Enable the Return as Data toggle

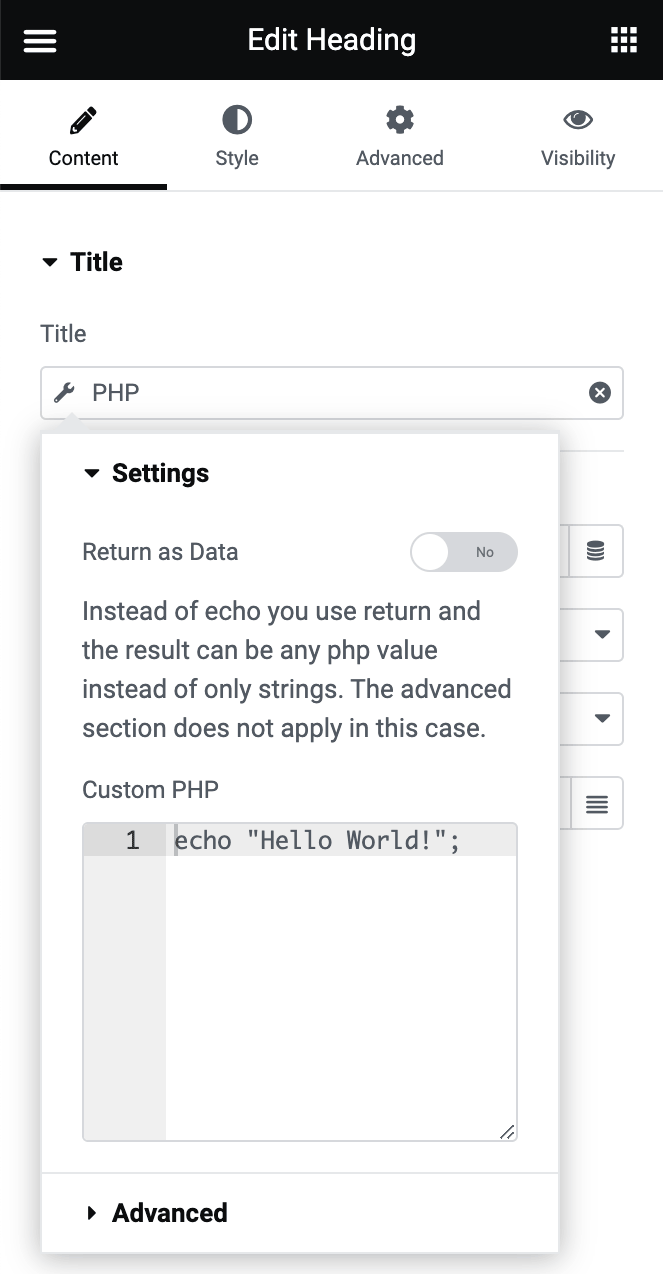tap(463, 551)
